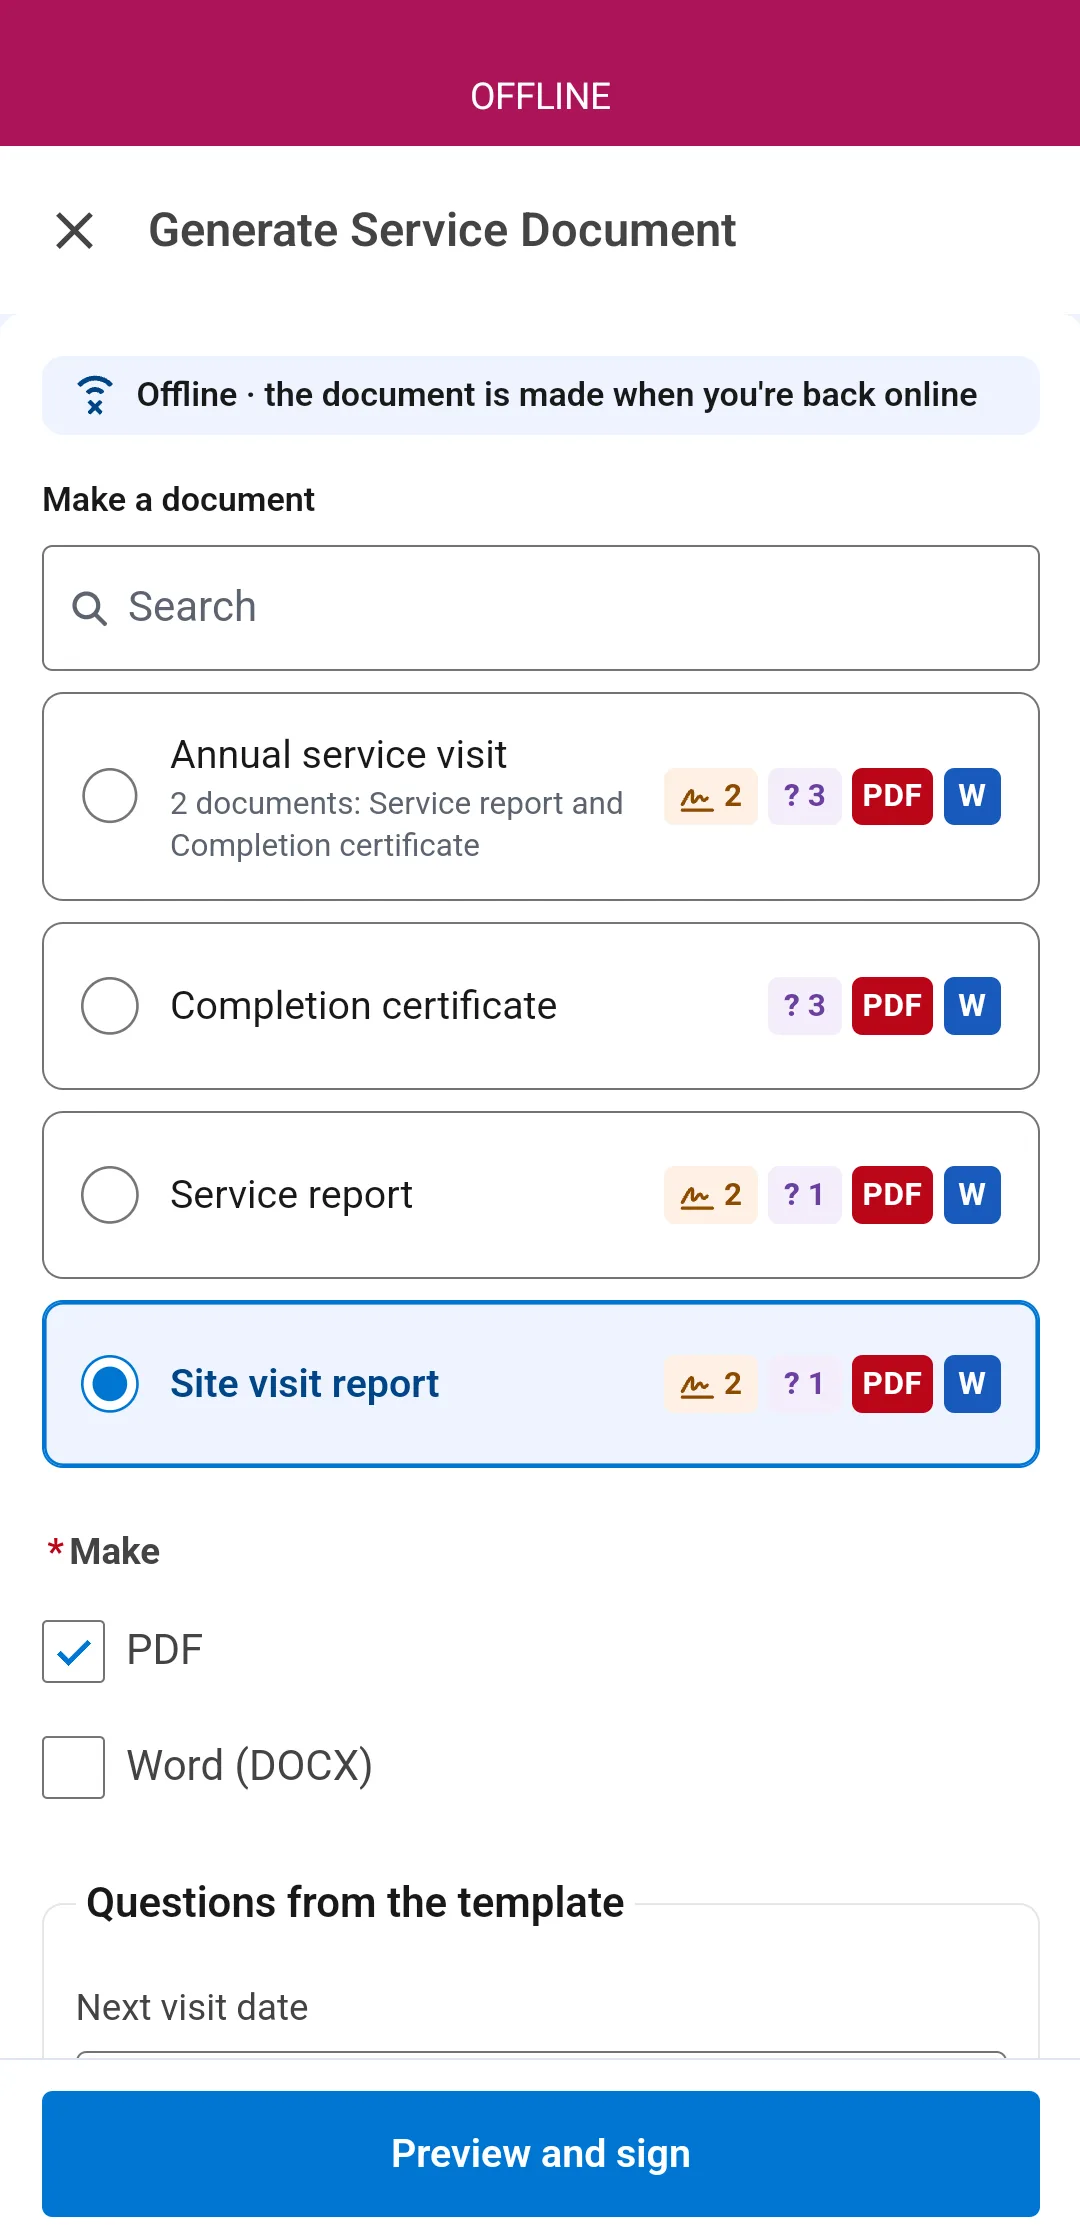Tap PDF badge on Annual service visit

point(892,796)
